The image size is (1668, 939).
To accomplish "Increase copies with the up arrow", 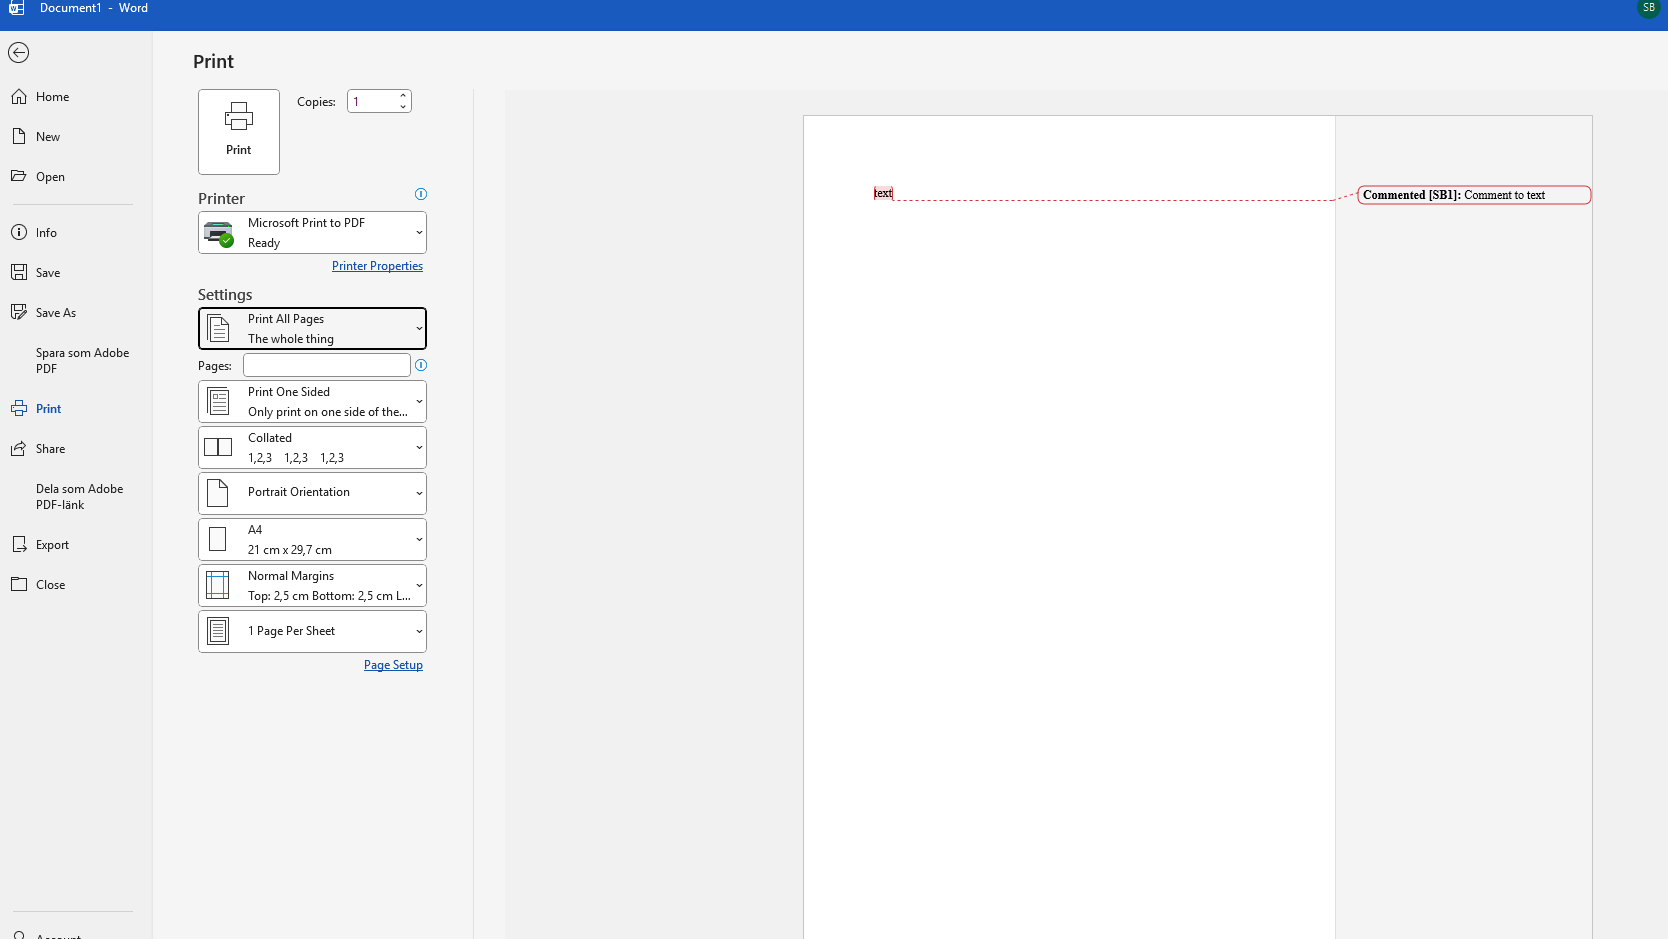I will [403, 96].
